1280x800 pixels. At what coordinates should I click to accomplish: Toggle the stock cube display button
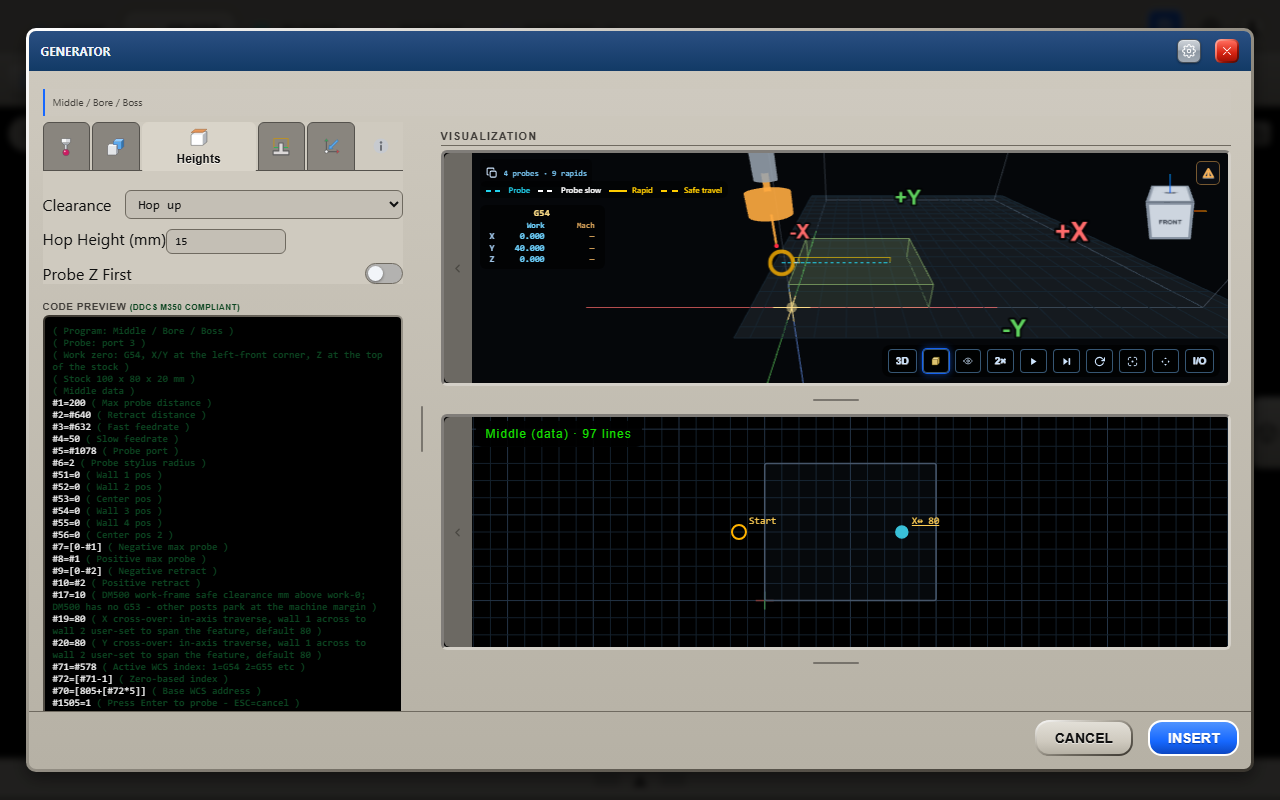tap(935, 361)
